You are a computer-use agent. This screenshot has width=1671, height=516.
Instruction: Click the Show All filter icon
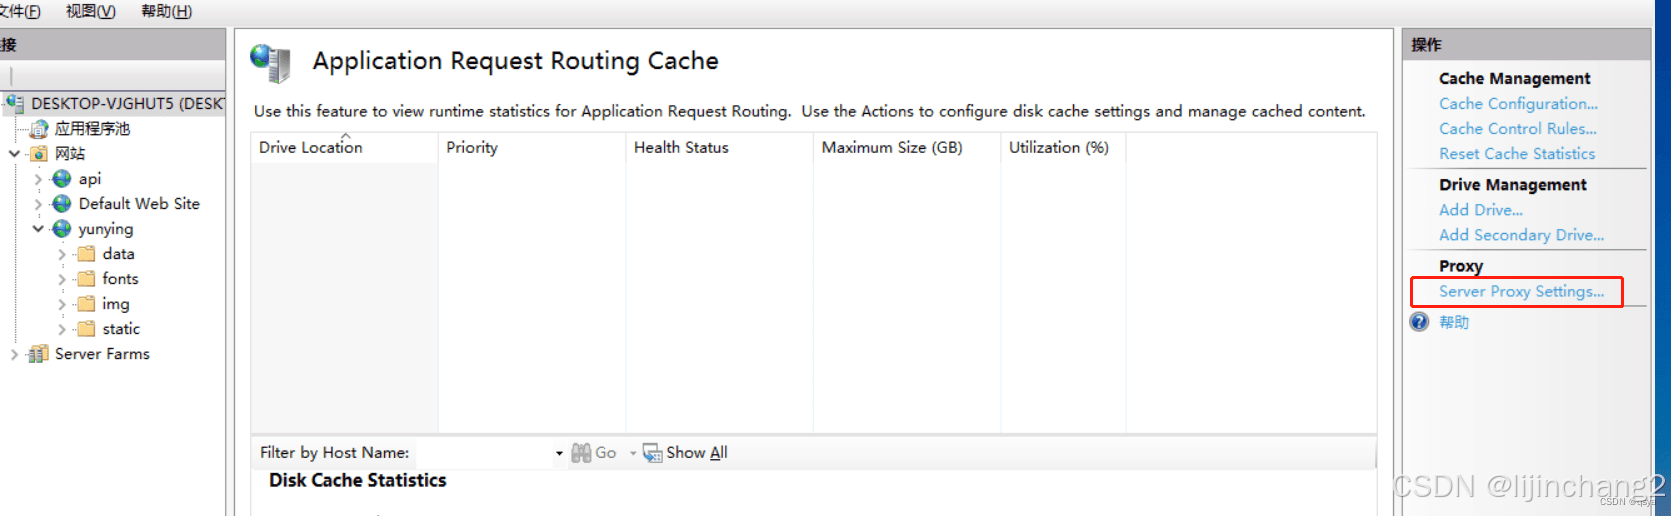652,453
